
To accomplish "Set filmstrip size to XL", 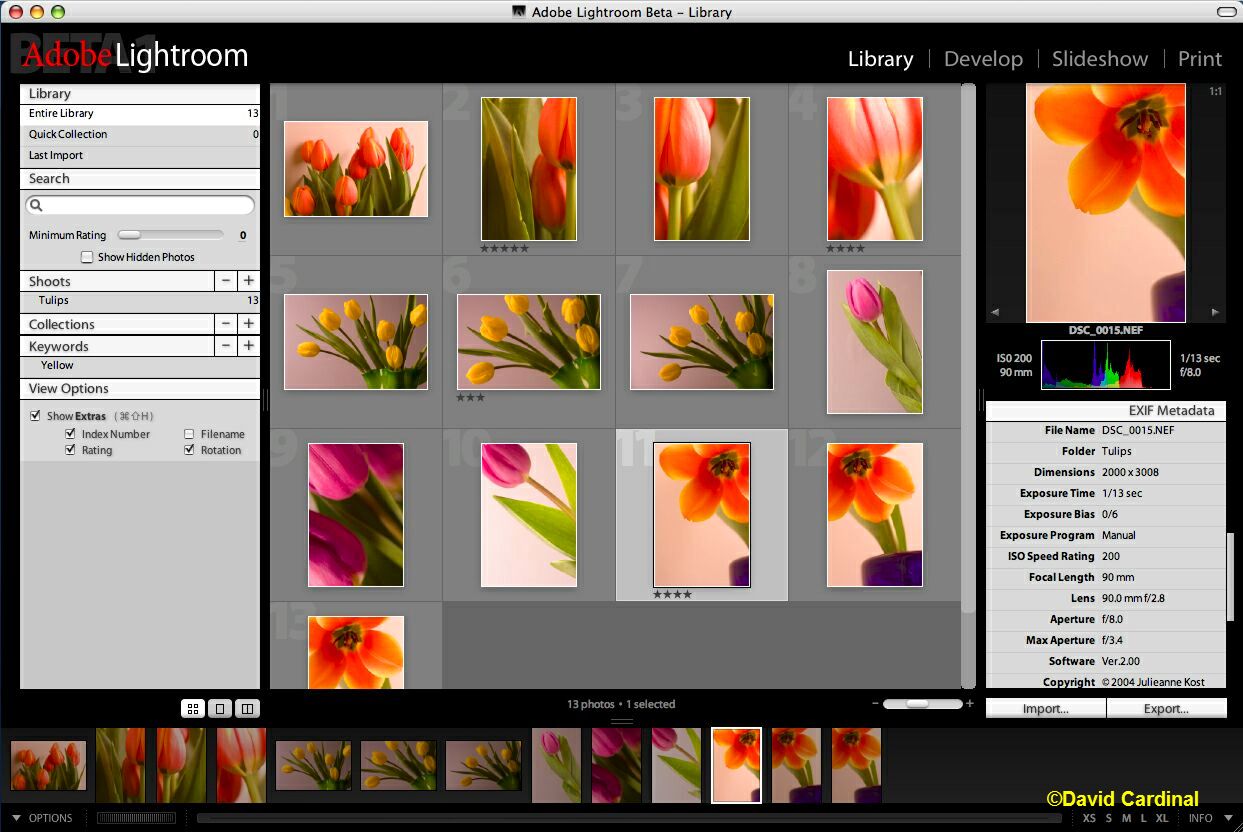I will (x=1162, y=818).
